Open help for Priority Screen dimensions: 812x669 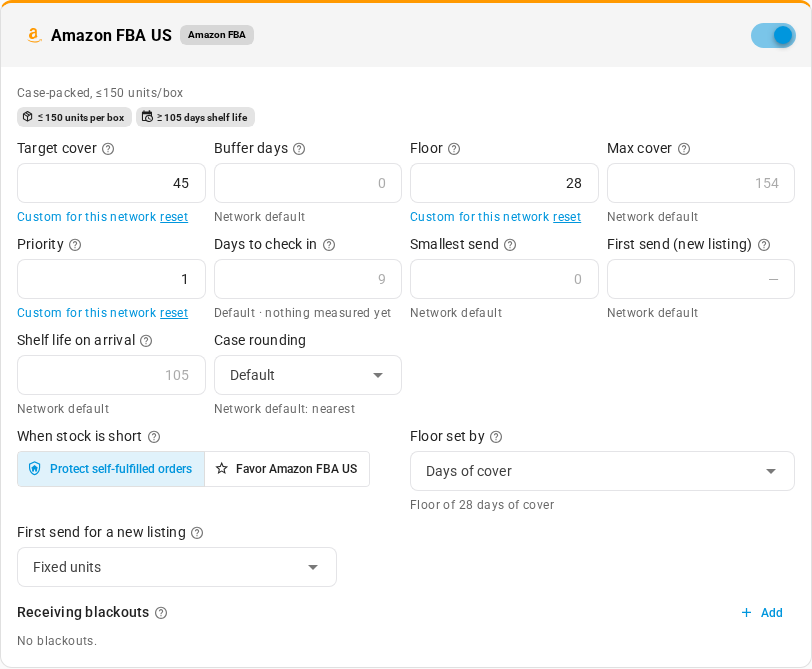point(75,245)
